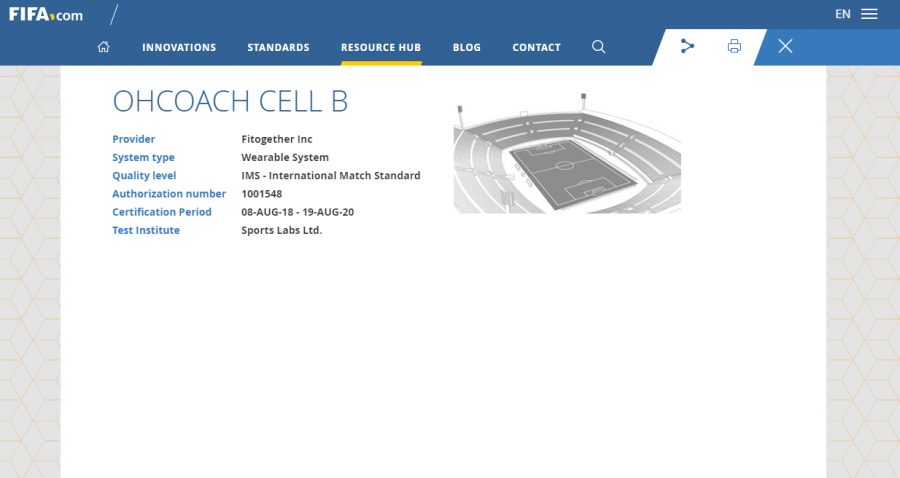Viewport: 900px width, 478px height.
Task: Open the Contact page
Action: pyautogui.click(x=536, y=47)
